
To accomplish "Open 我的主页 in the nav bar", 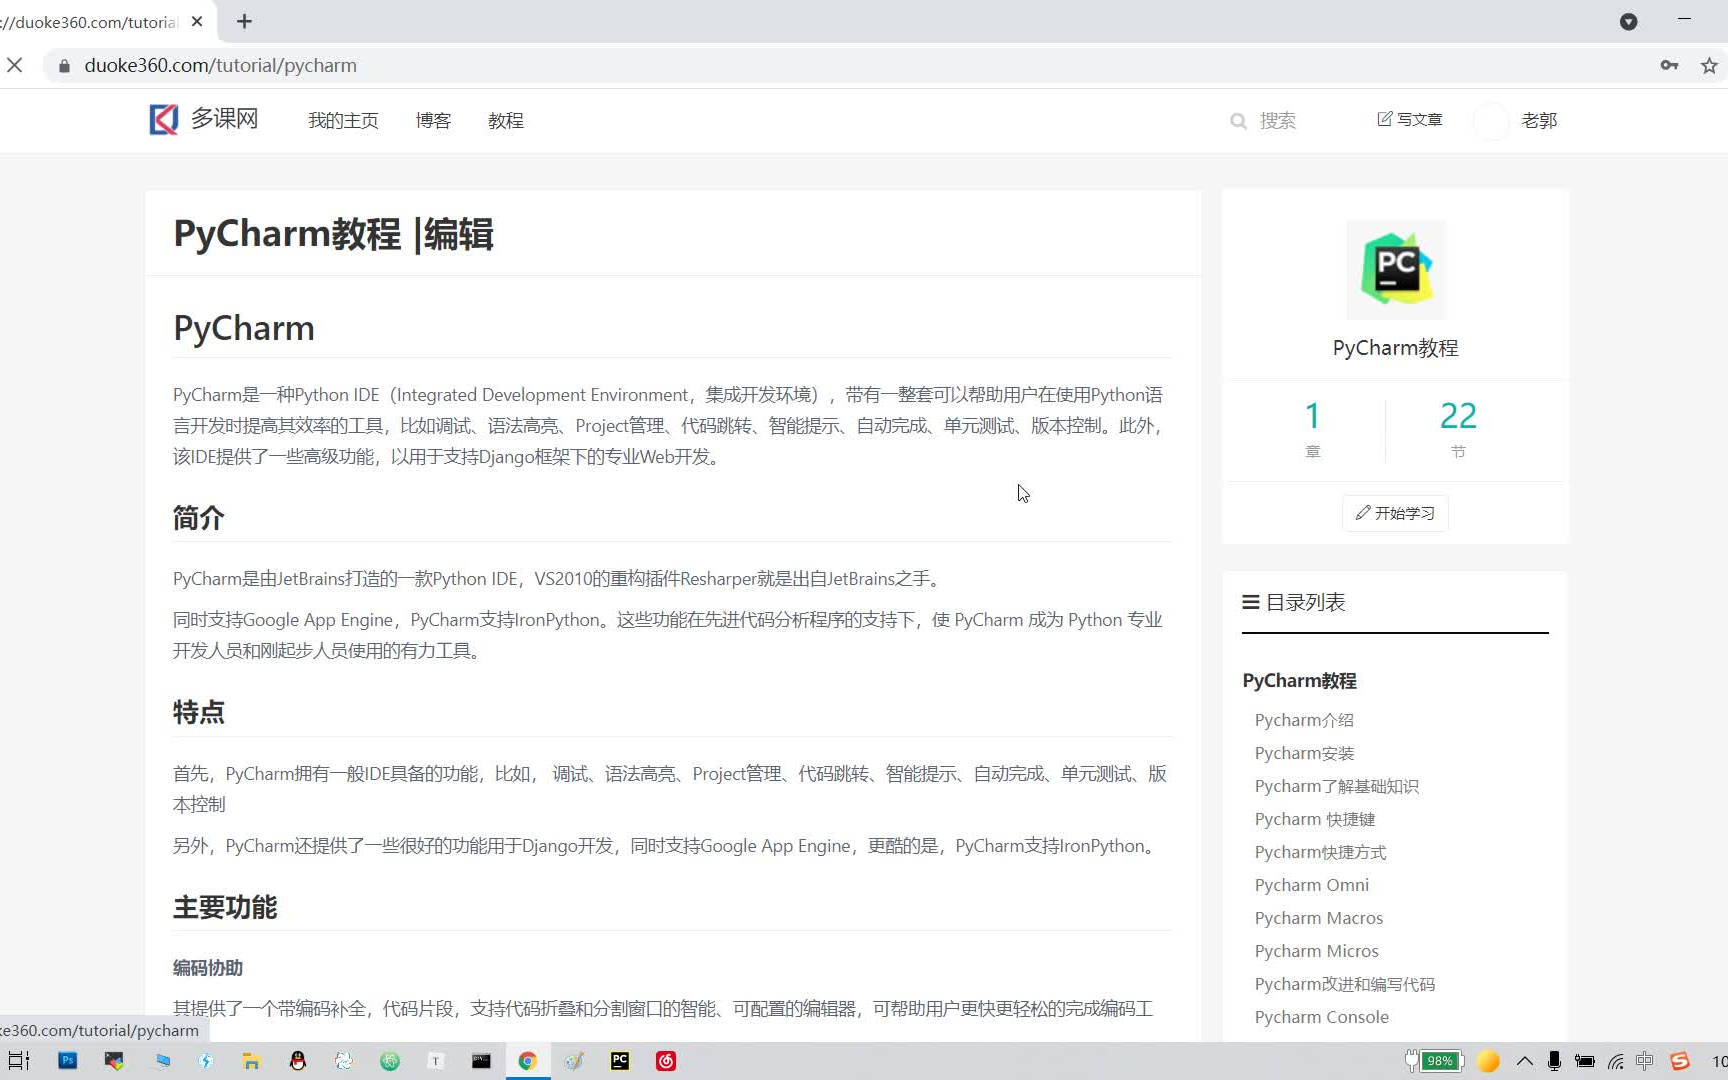I will point(343,121).
